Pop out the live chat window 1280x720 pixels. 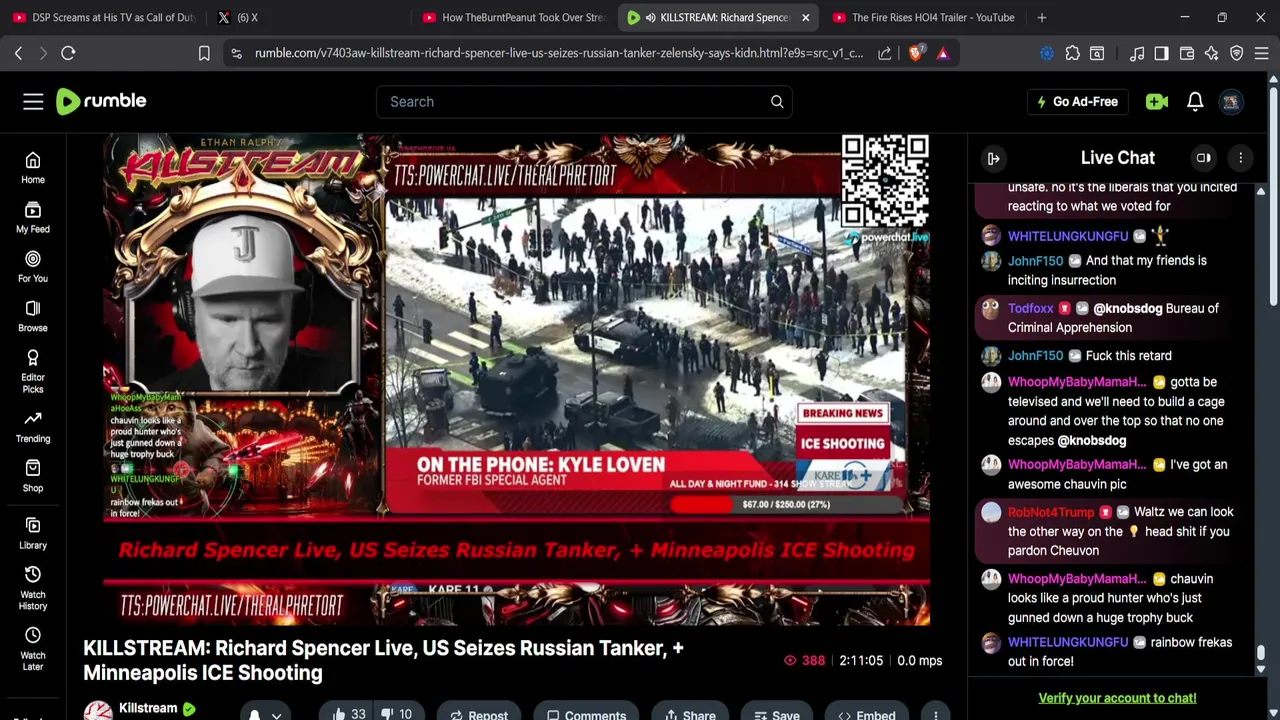click(x=1204, y=158)
